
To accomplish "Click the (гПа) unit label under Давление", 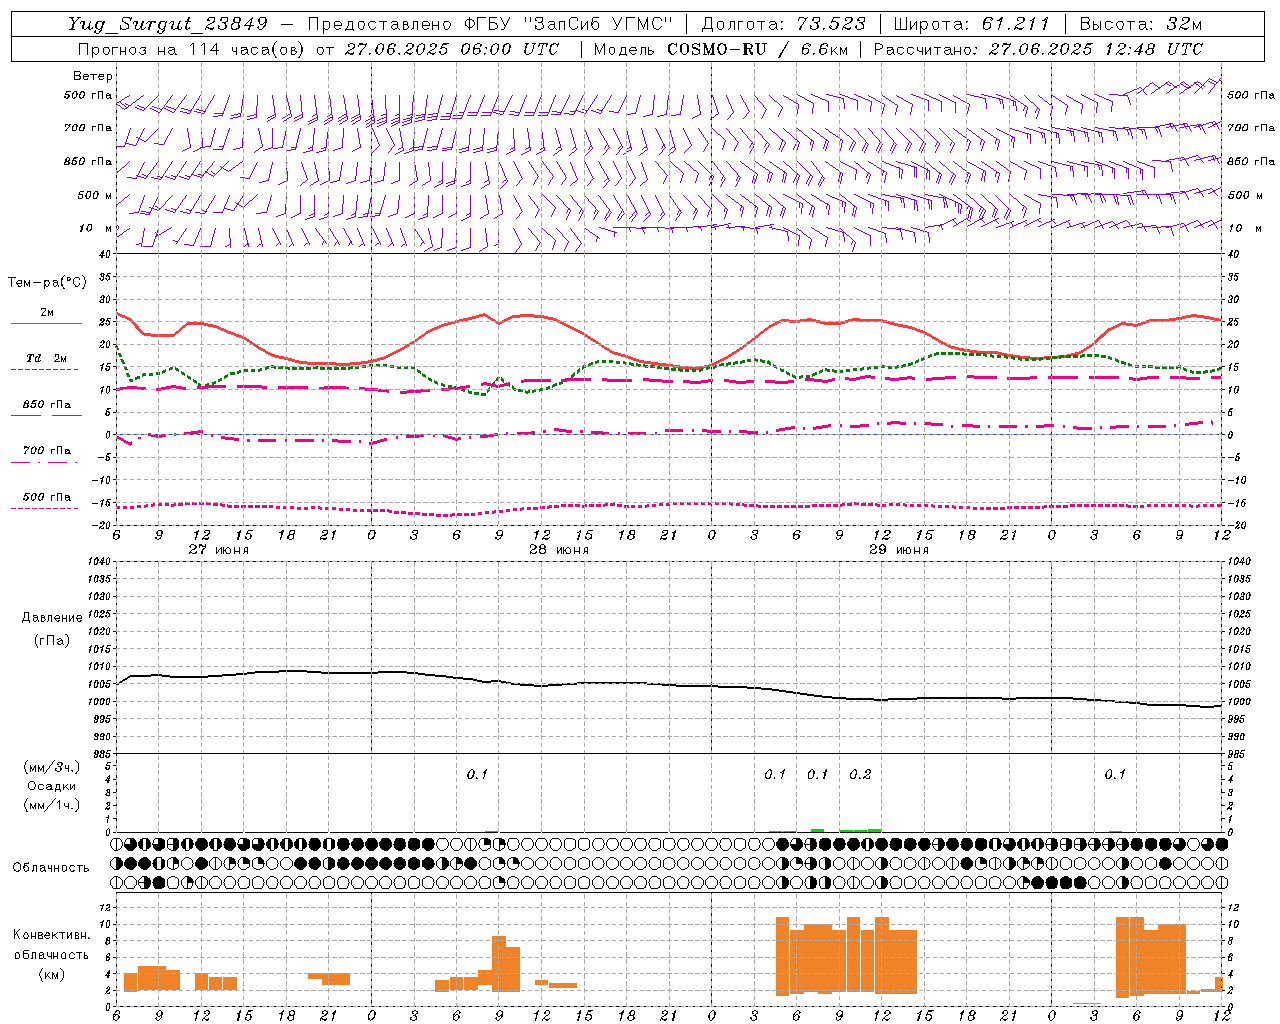I will click(x=51, y=639).
